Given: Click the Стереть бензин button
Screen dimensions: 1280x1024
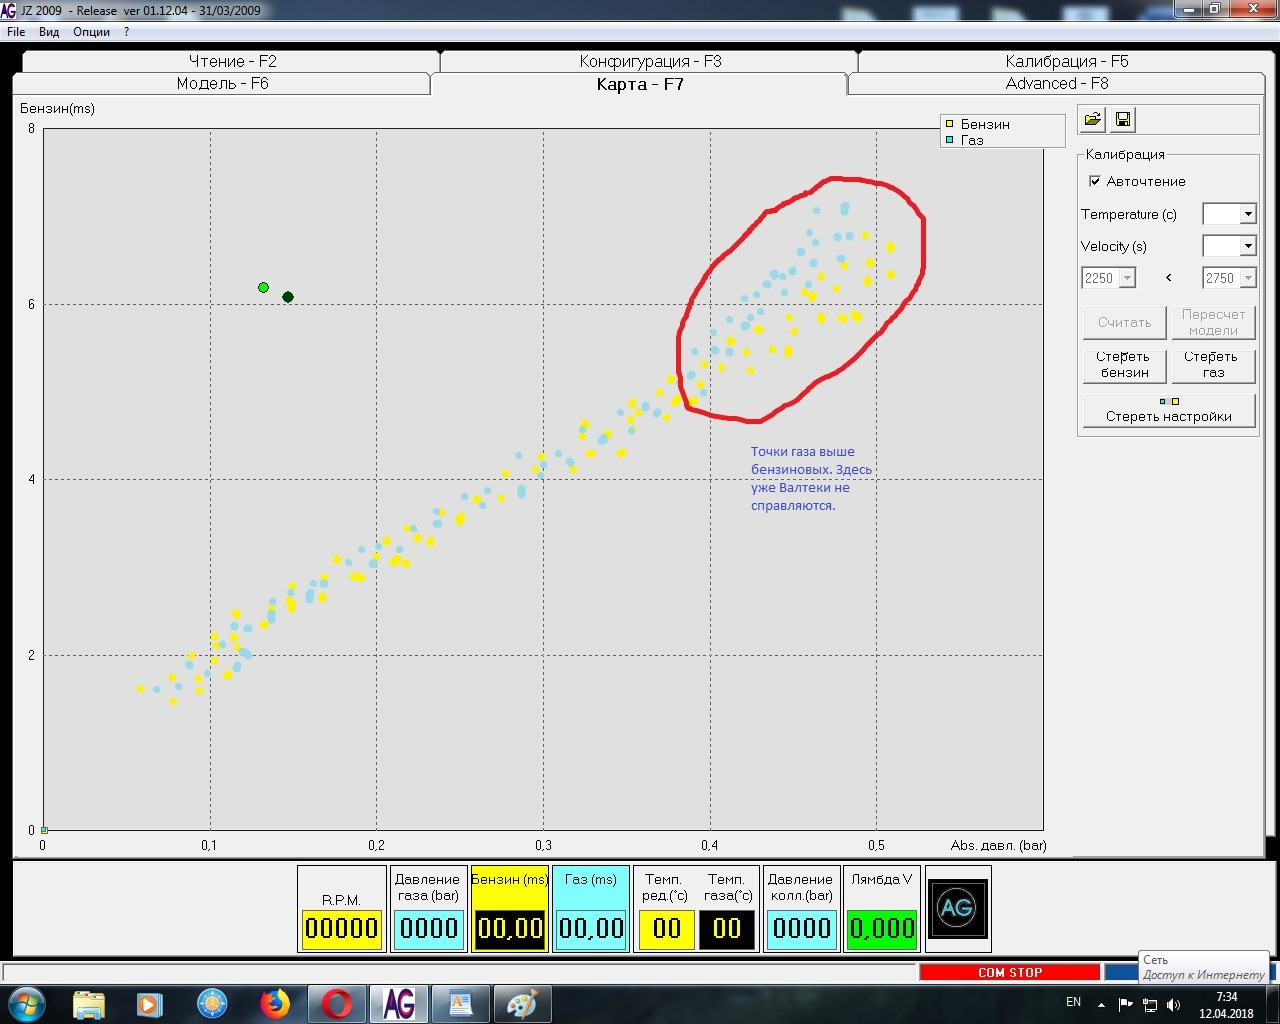Looking at the screenshot, I should pos(1125,365).
